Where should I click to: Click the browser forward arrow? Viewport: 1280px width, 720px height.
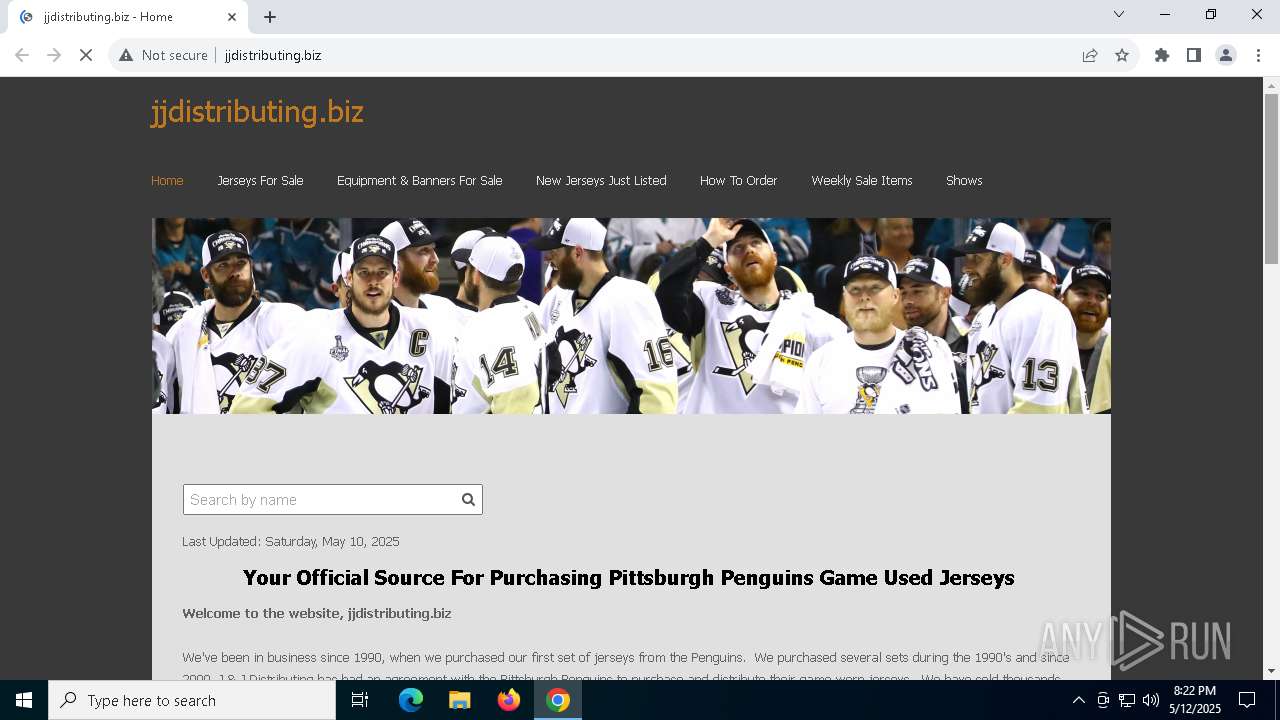tap(54, 55)
